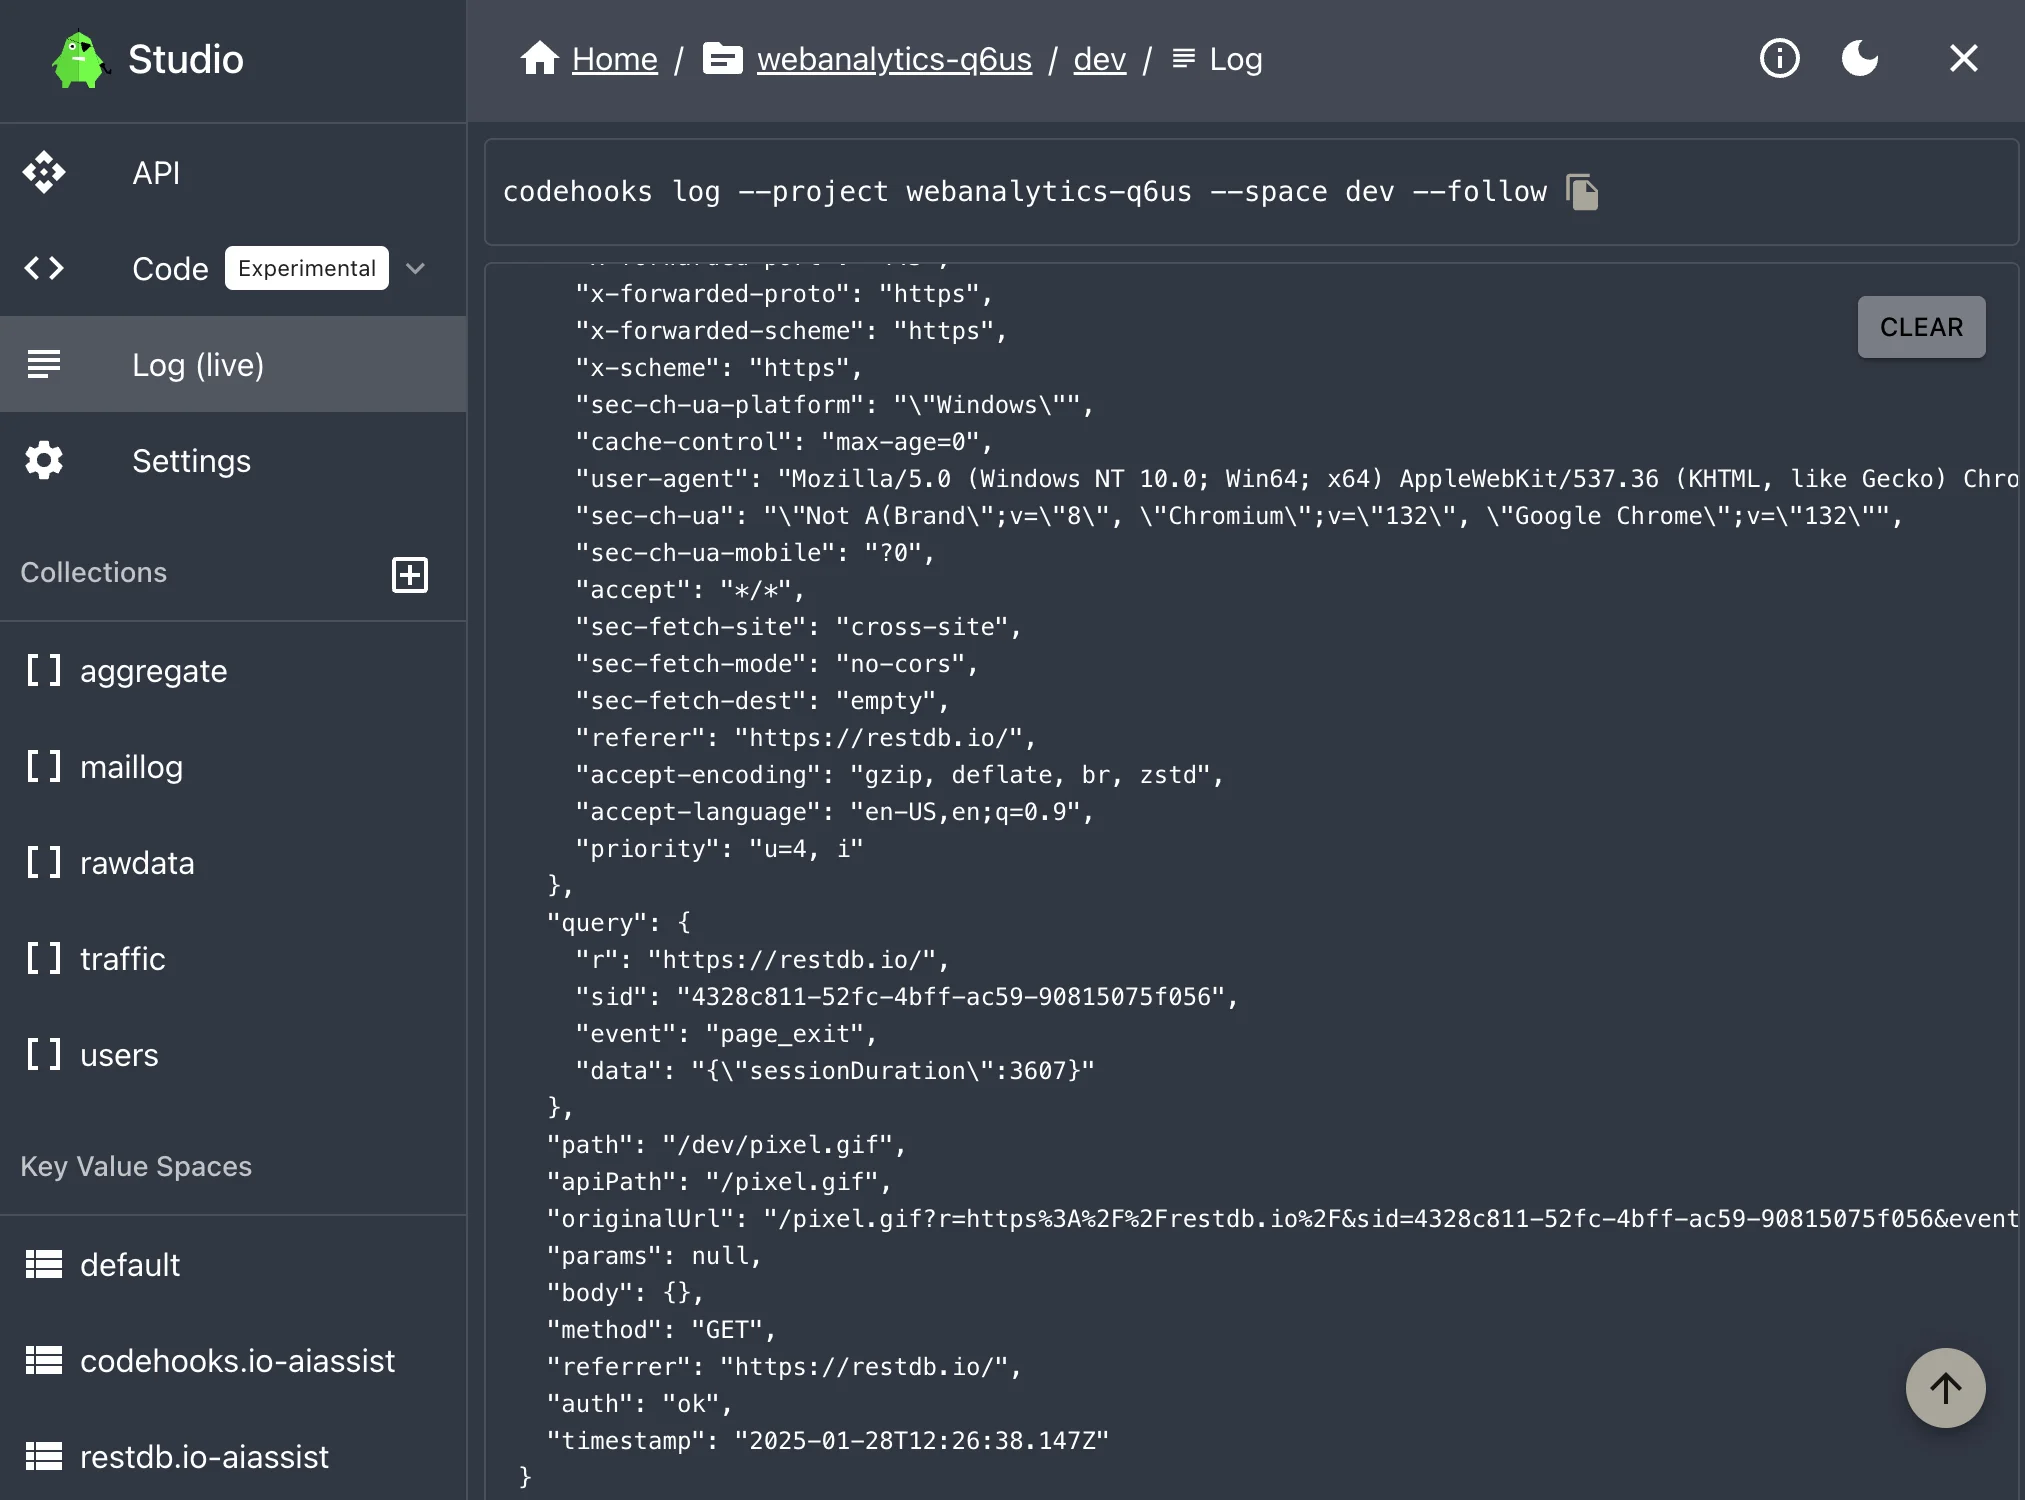
Task: Expand the Code menu chevron
Action: tap(416, 268)
